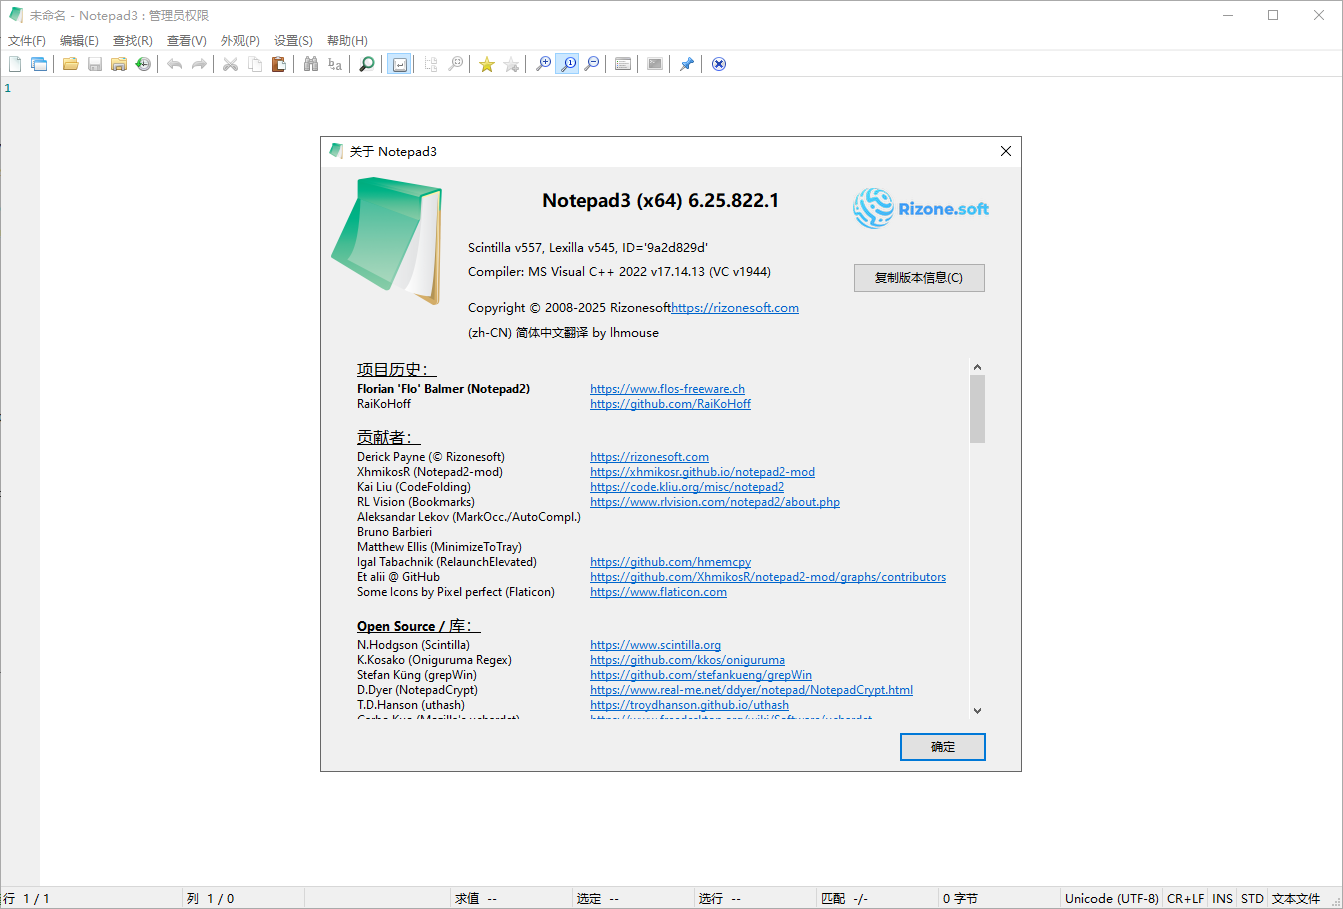Click the yellow star Favorites icon

(x=487, y=64)
